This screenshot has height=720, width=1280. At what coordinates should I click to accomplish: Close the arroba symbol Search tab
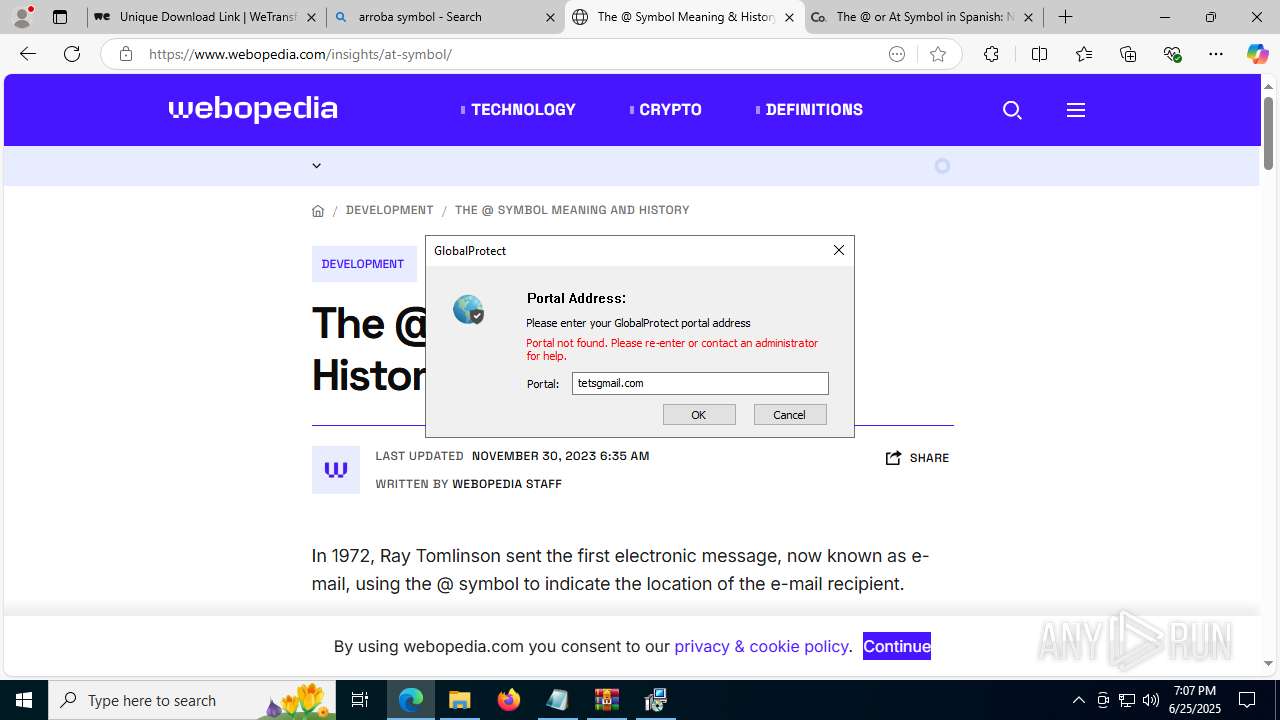pos(550,18)
